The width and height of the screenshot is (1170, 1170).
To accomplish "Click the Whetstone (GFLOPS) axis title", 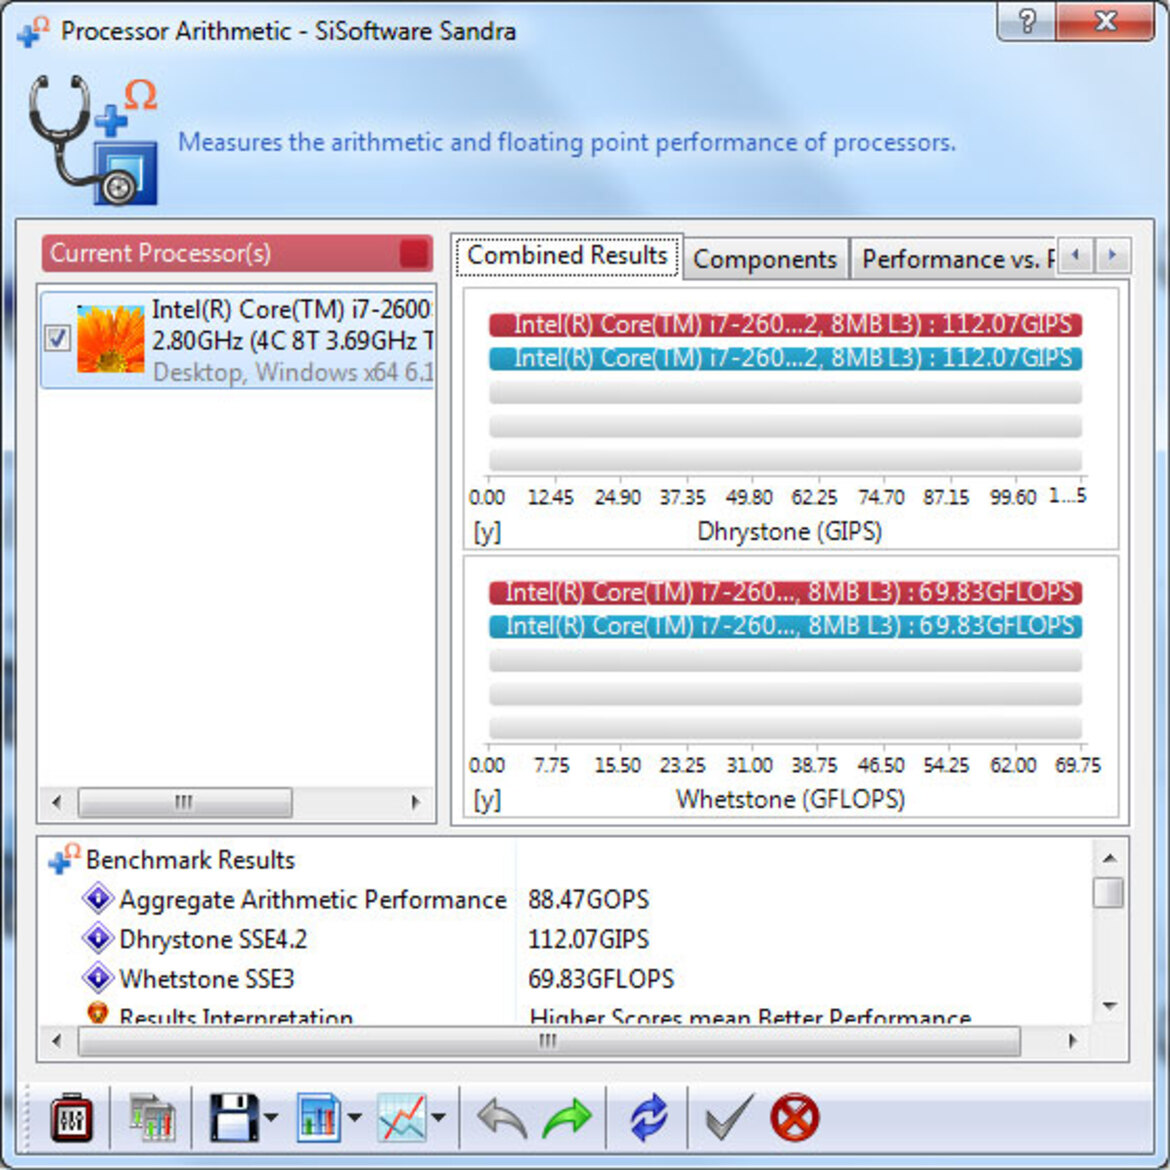I will coord(790,799).
